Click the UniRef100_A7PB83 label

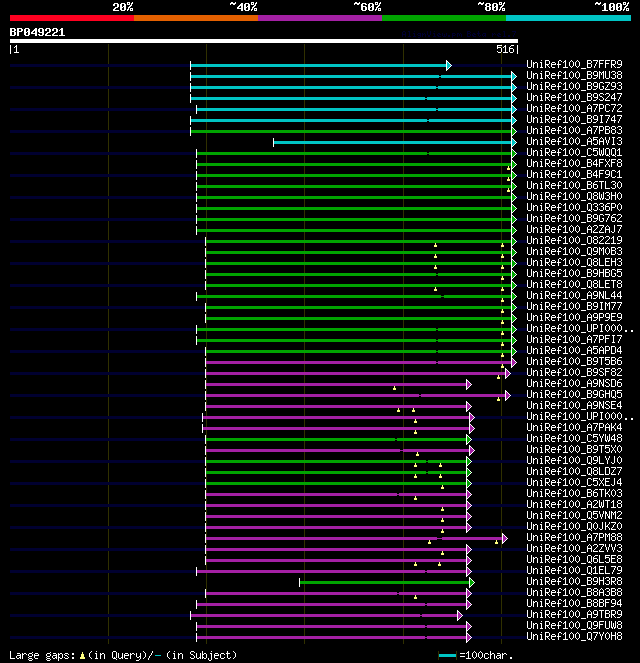(574, 130)
